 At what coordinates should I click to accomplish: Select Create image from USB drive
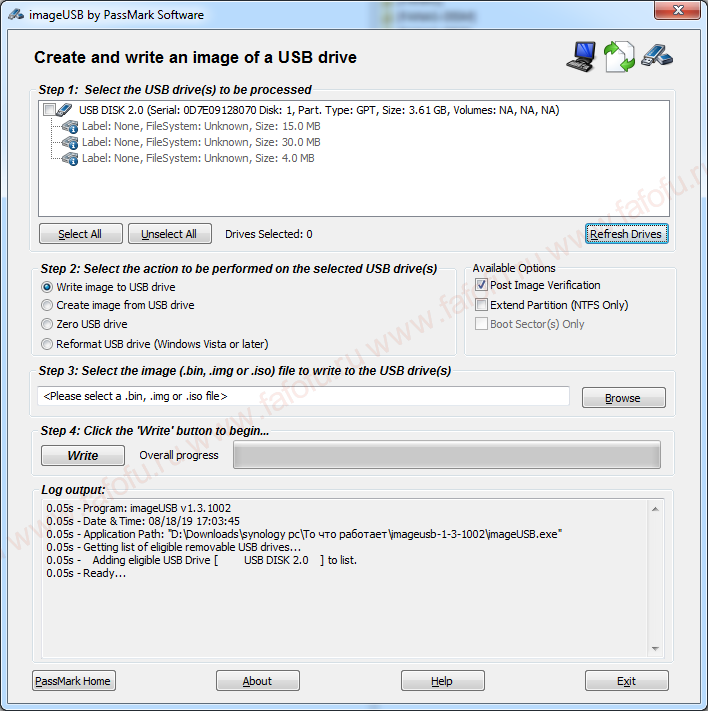(x=47, y=305)
